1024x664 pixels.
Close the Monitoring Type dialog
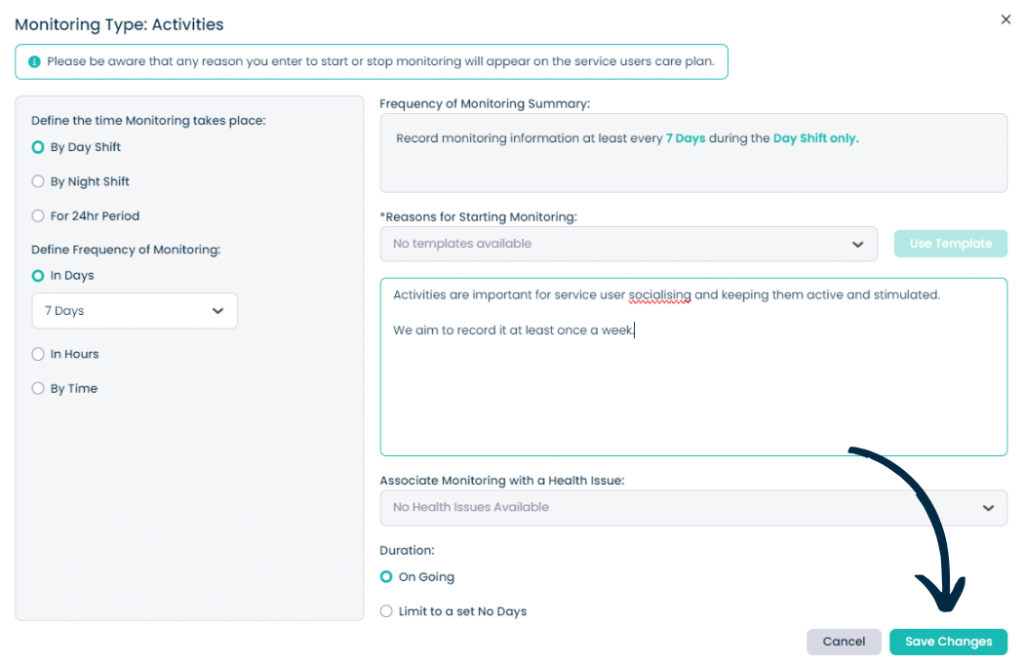pos(1005,20)
